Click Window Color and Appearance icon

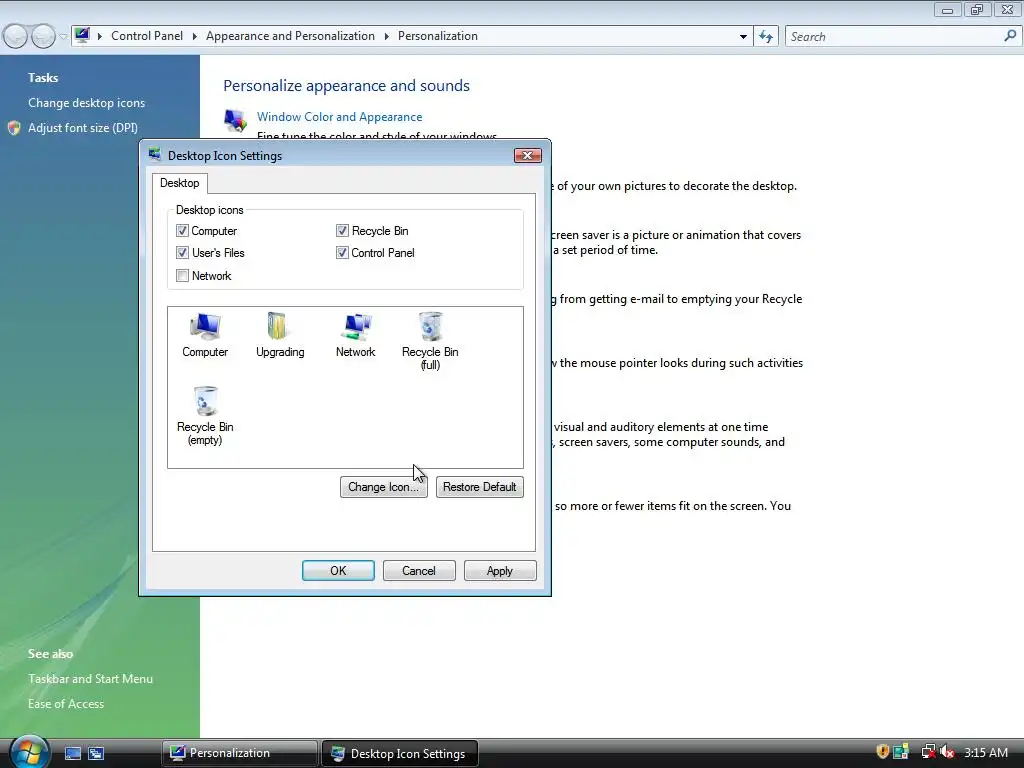235,120
